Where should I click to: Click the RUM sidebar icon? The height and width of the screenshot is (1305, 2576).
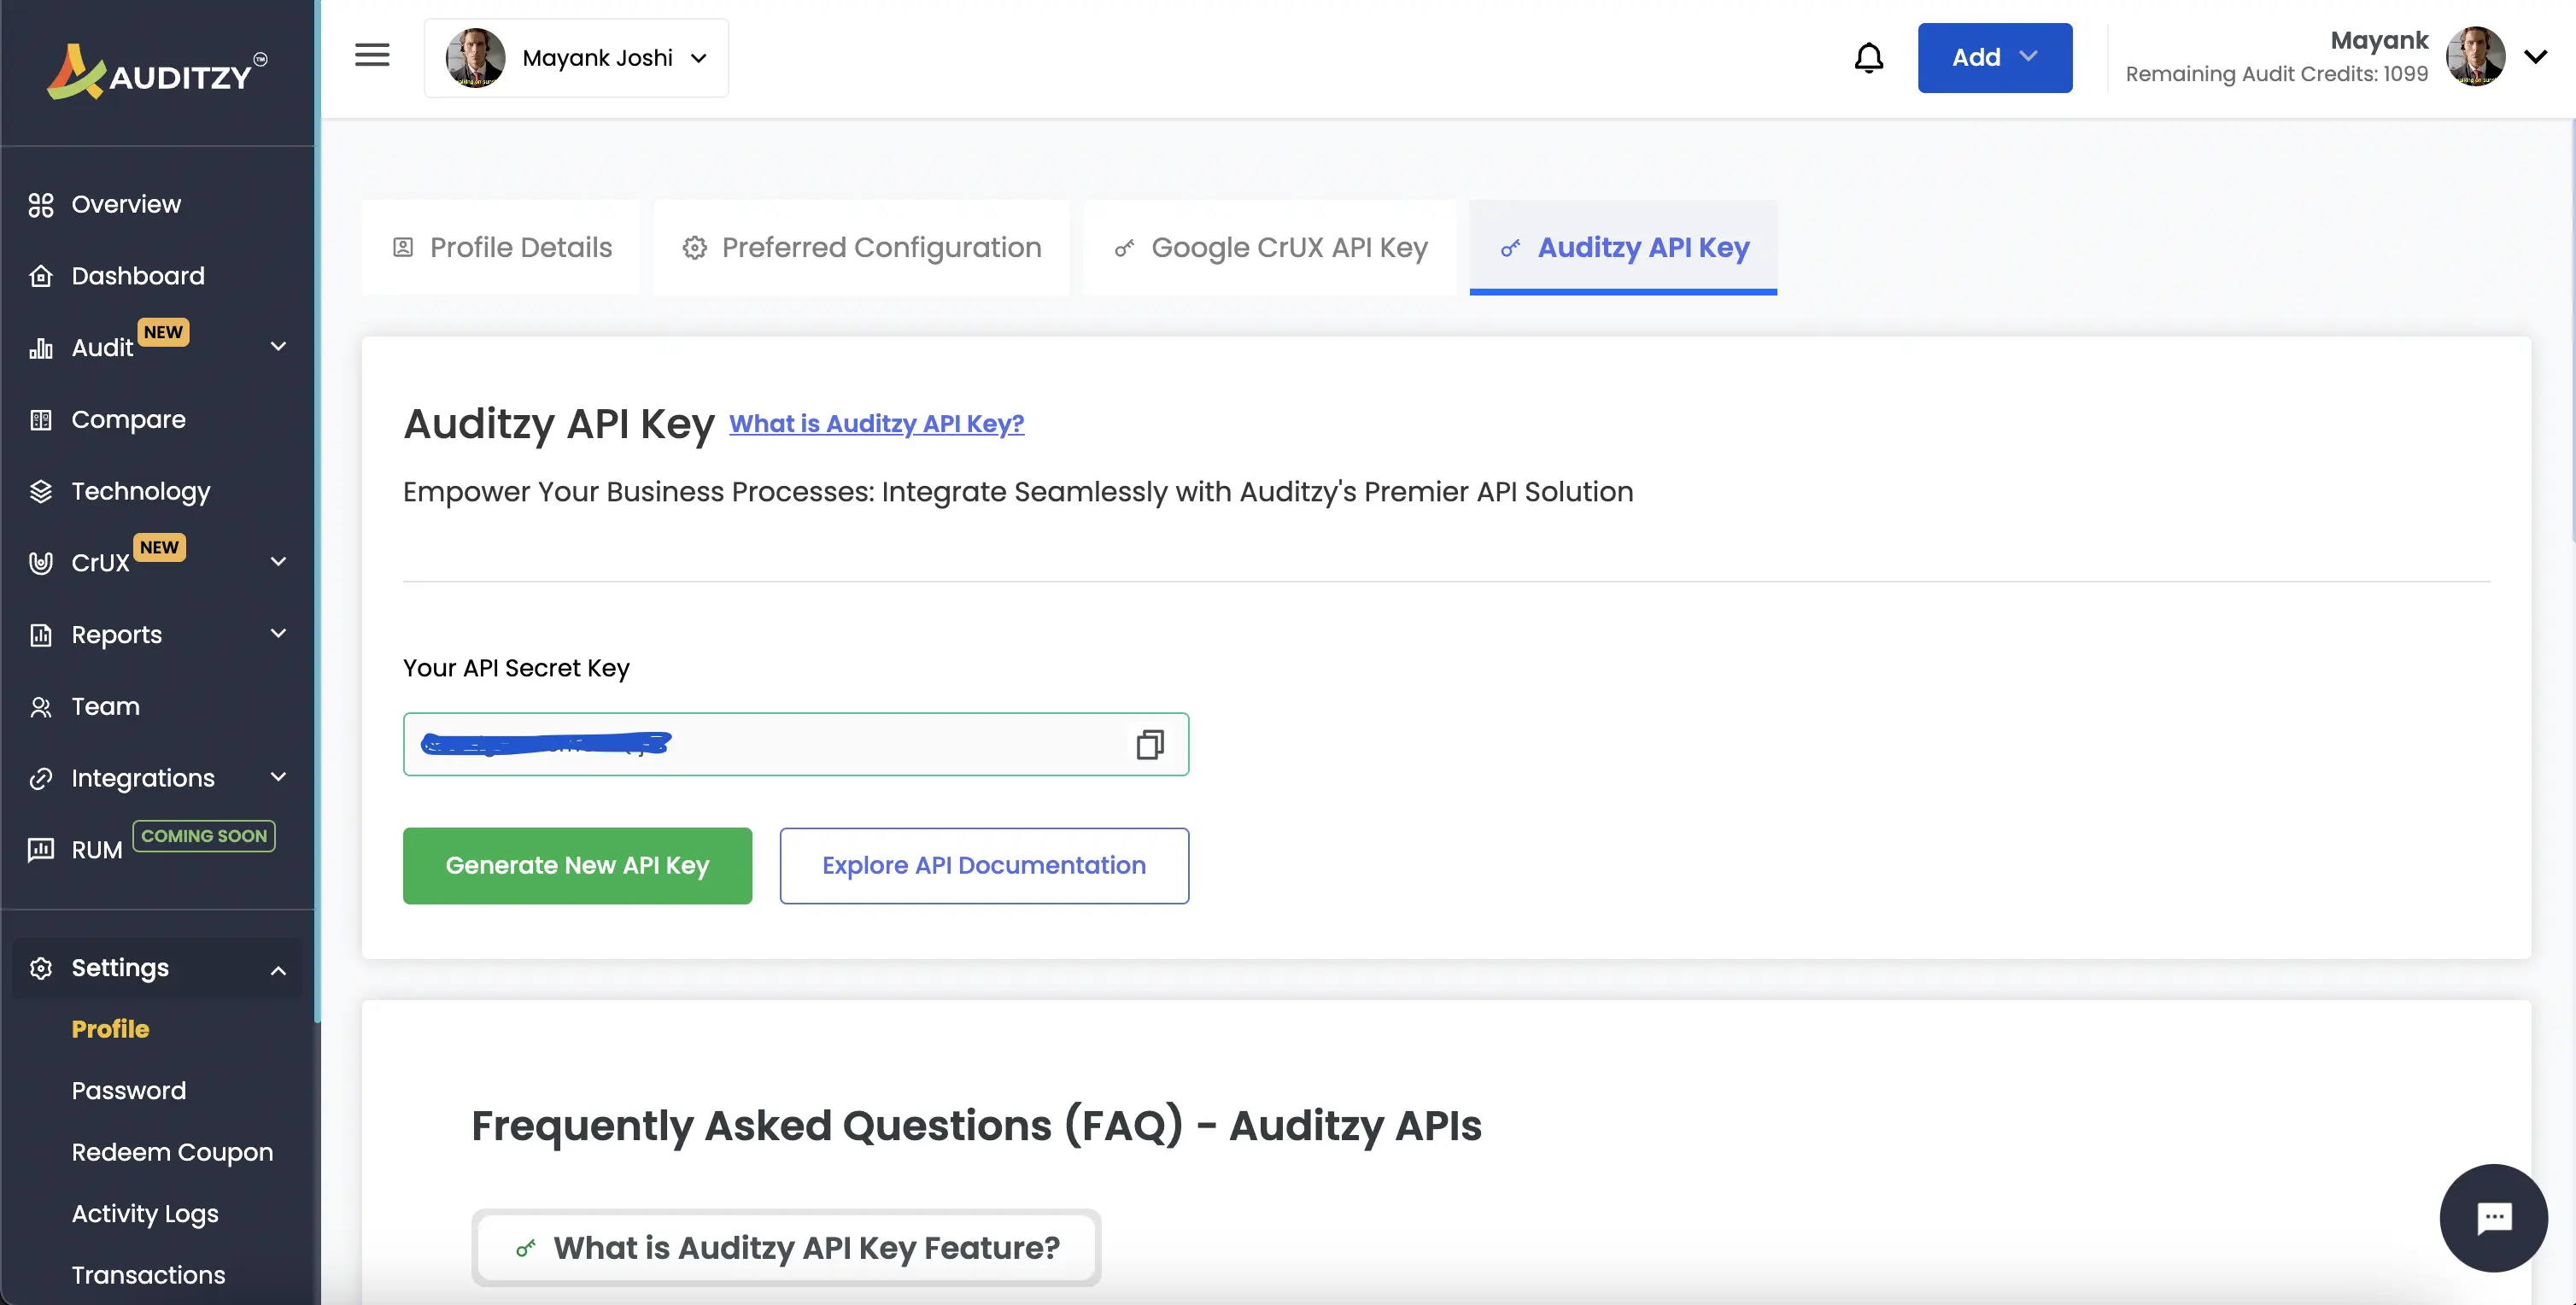coord(41,850)
